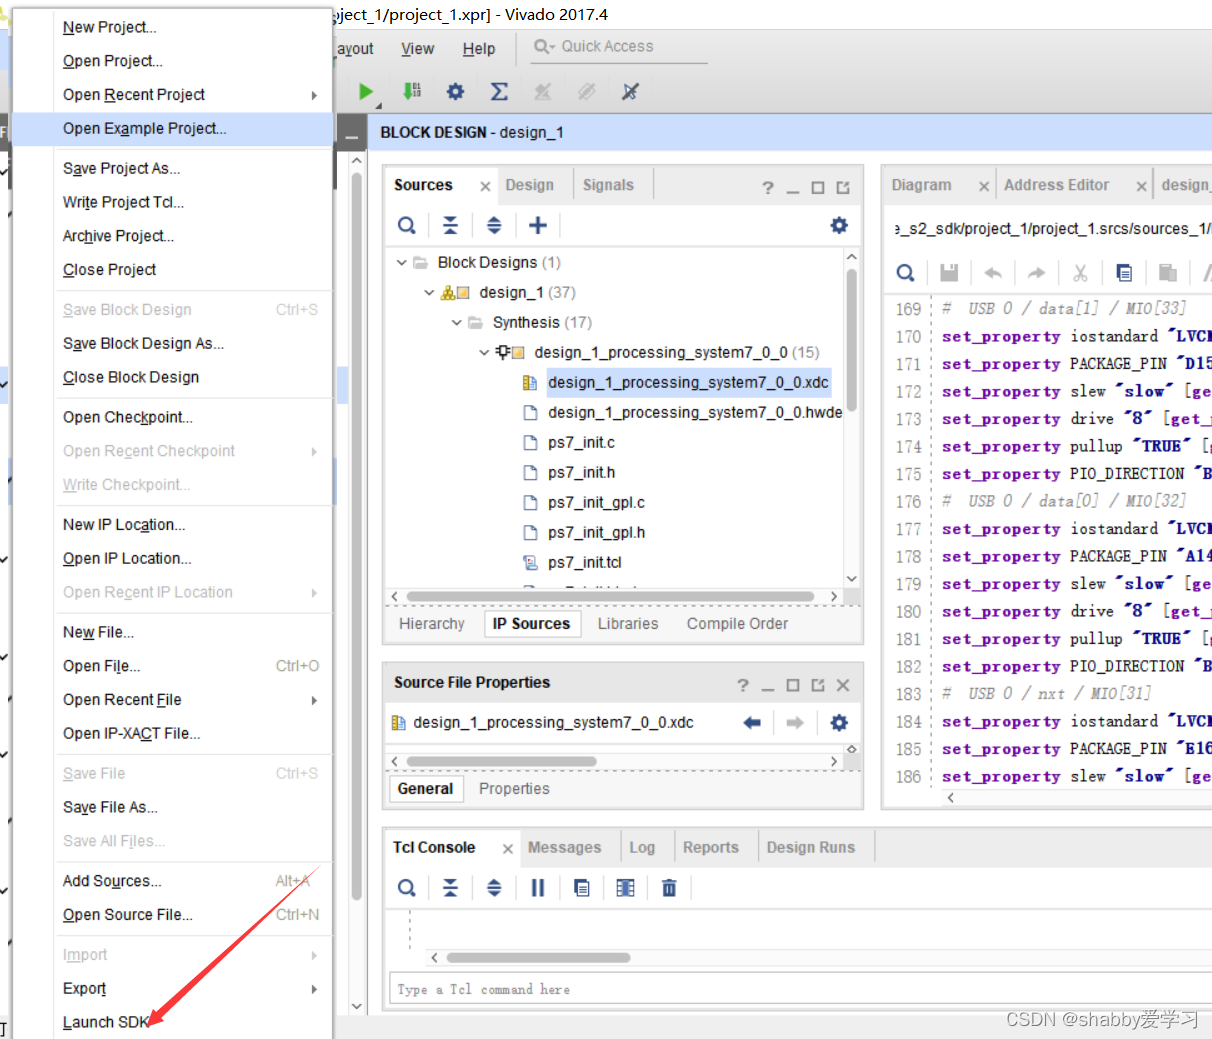Collapse the Block Designs tree node
Image resolution: width=1212 pixels, height=1039 pixels.
click(401, 263)
